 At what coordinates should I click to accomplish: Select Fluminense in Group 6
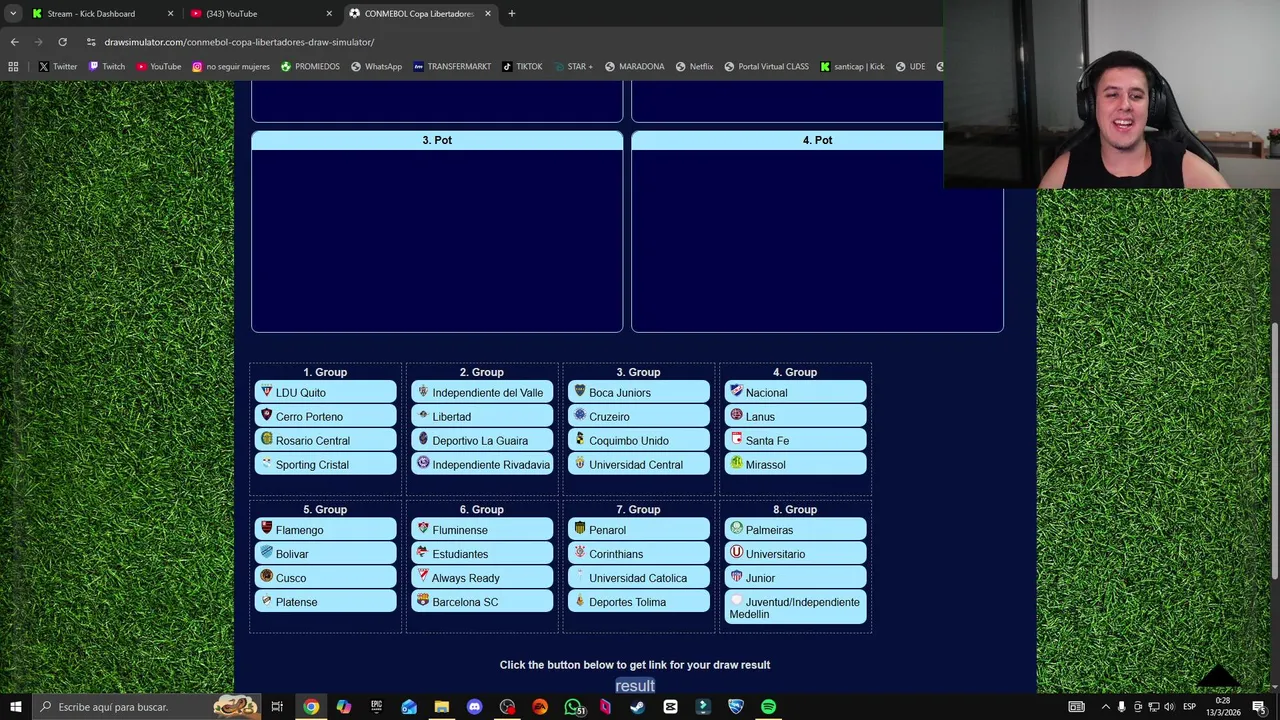click(482, 530)
